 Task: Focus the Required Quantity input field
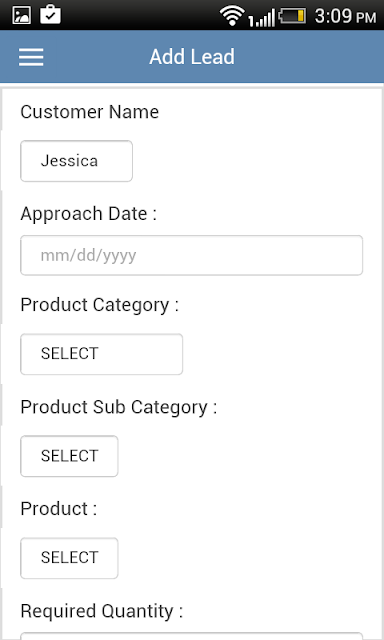191,636
